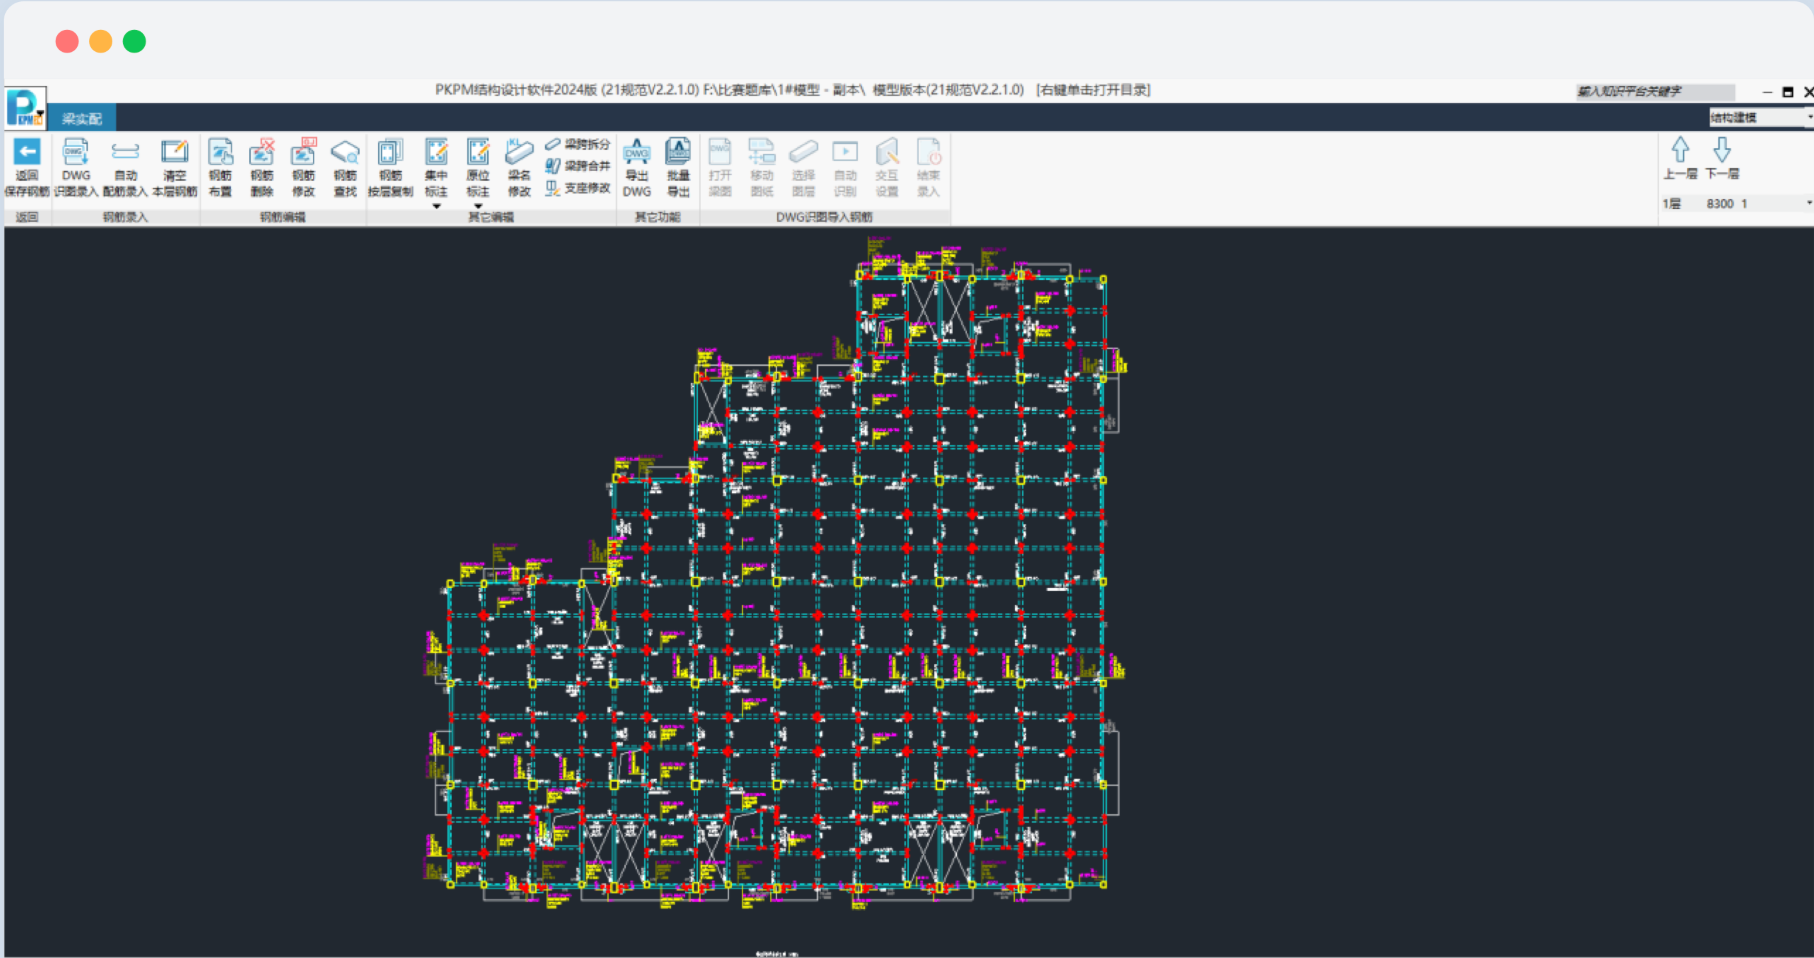Switch to the 梁实配 ribbon tab
Viewport: 1814px width, 958px height.
pyautogui.click(x=82, y=119)
